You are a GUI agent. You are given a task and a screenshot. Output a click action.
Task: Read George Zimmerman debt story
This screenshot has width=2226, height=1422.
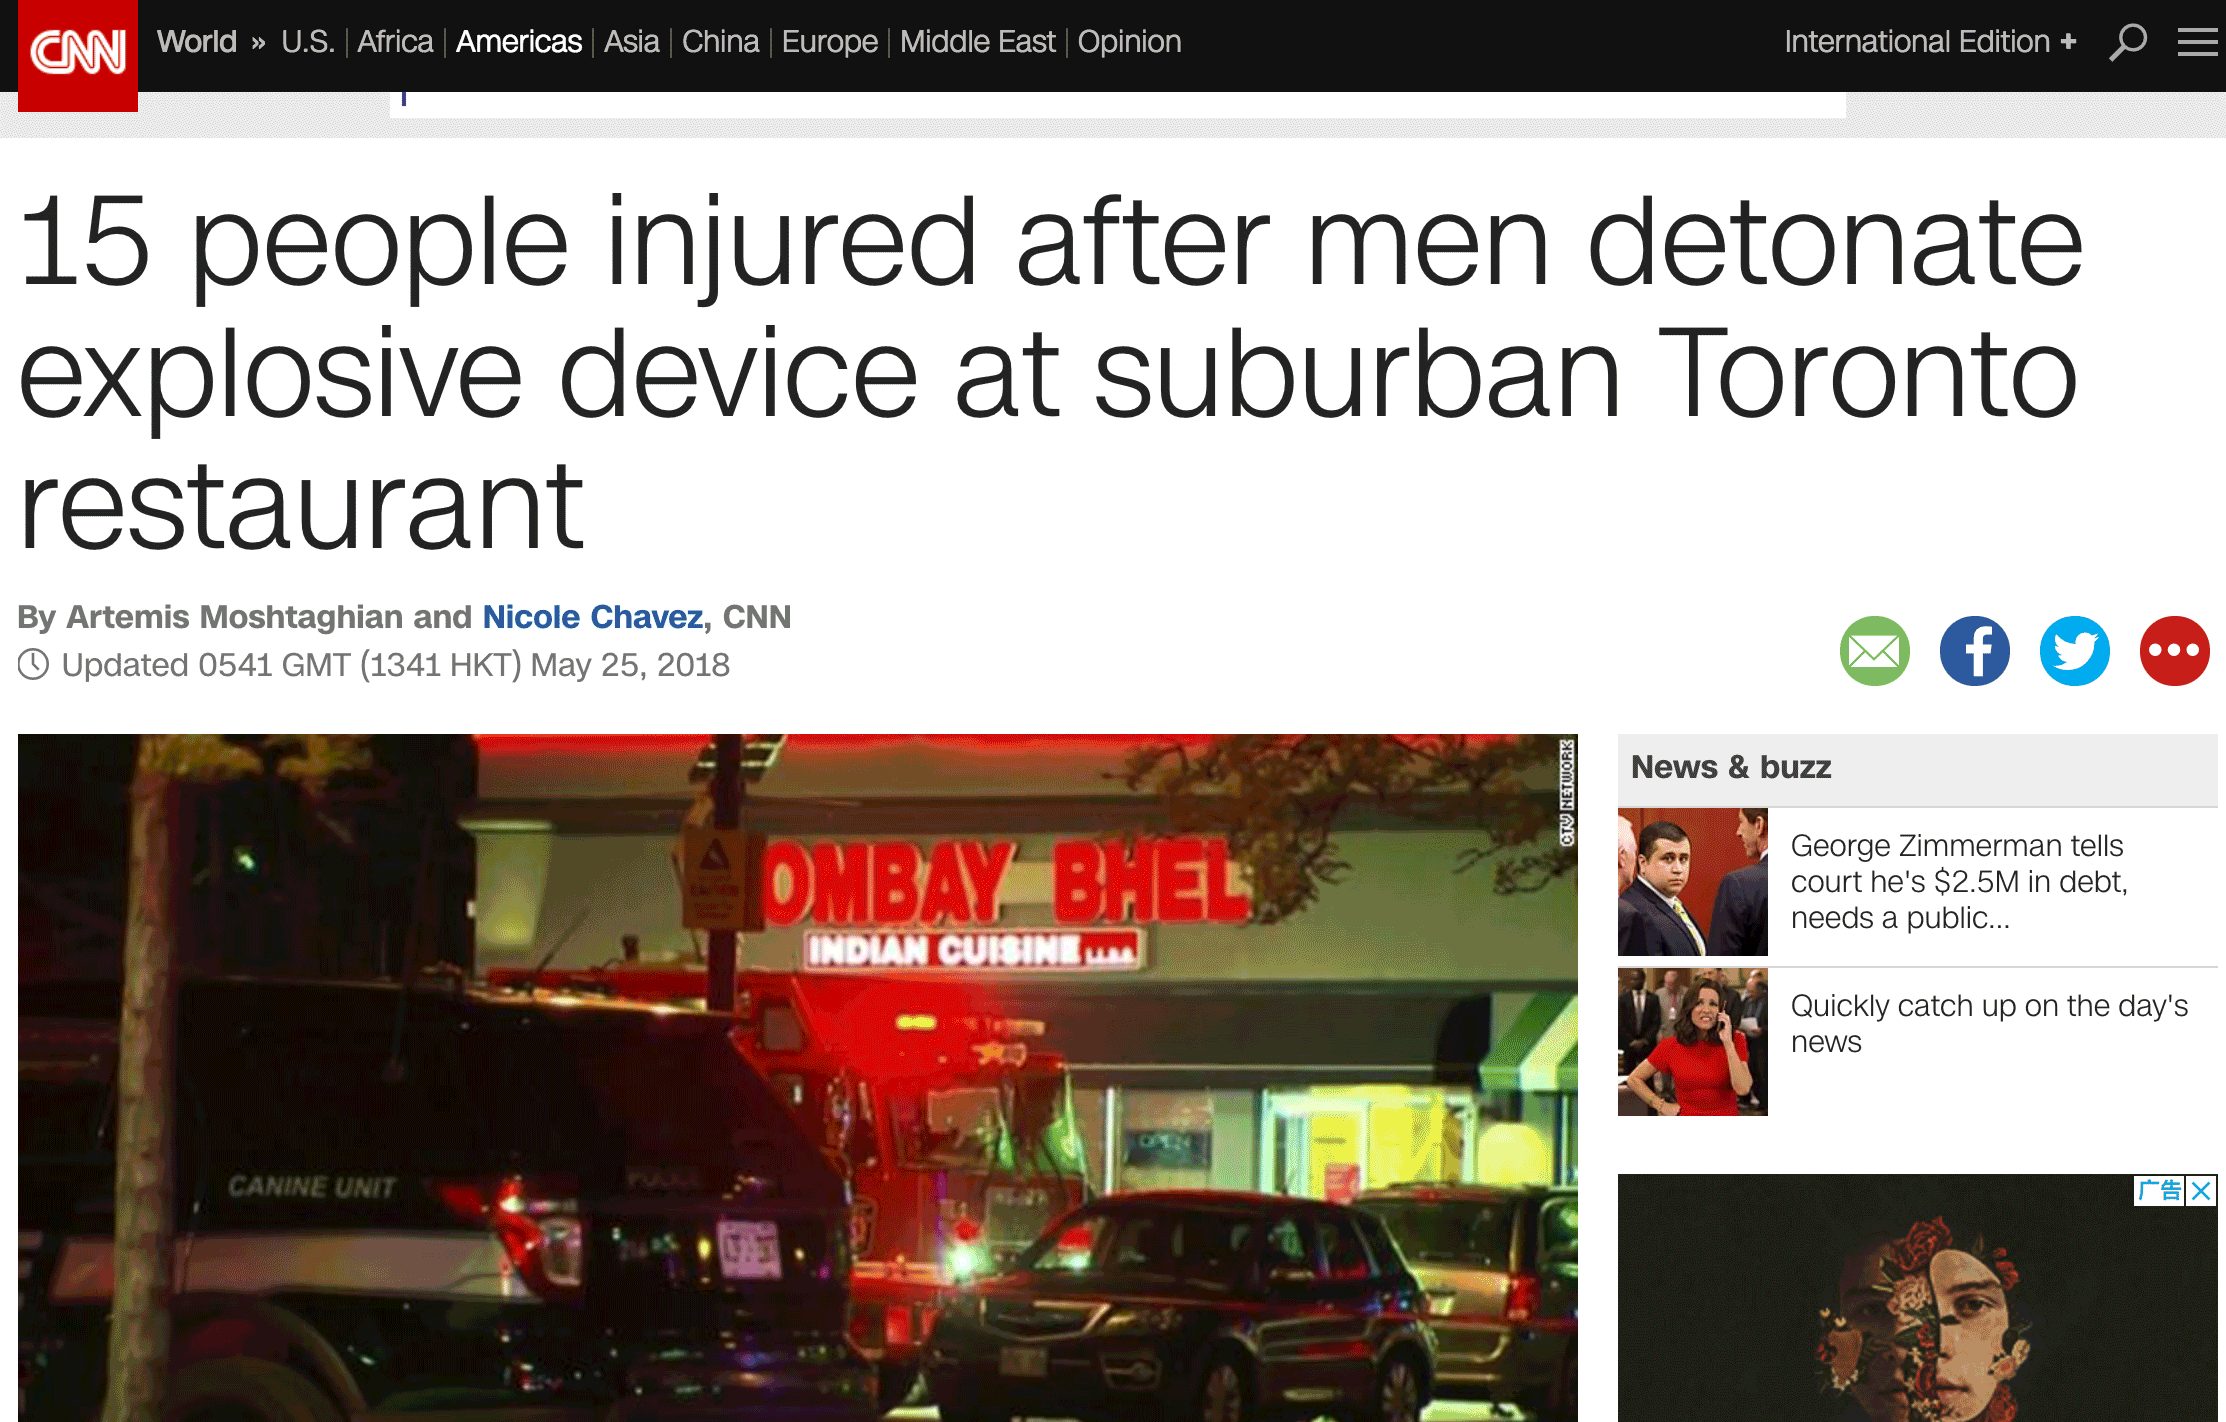click(x=1958, y=881)
